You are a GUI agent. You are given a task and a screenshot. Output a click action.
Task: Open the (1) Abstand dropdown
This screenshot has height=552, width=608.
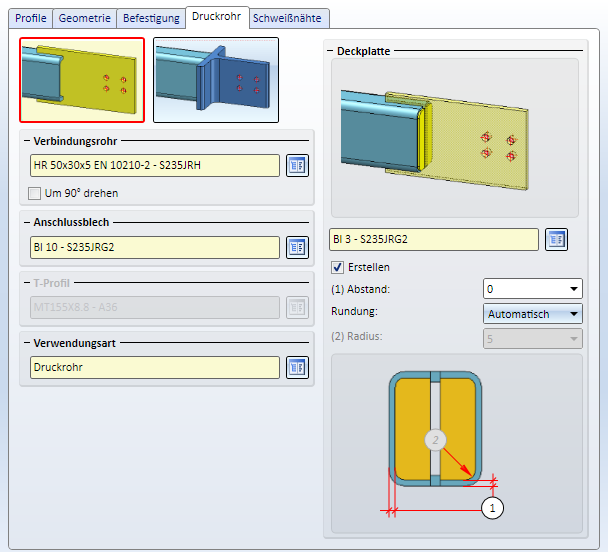(x=533, y=289)
